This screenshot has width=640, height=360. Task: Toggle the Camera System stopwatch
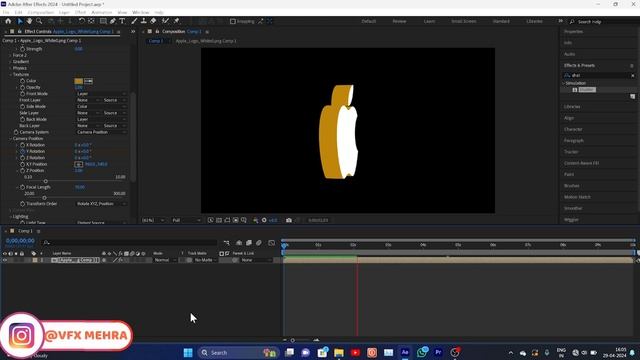tap(16, 132)
